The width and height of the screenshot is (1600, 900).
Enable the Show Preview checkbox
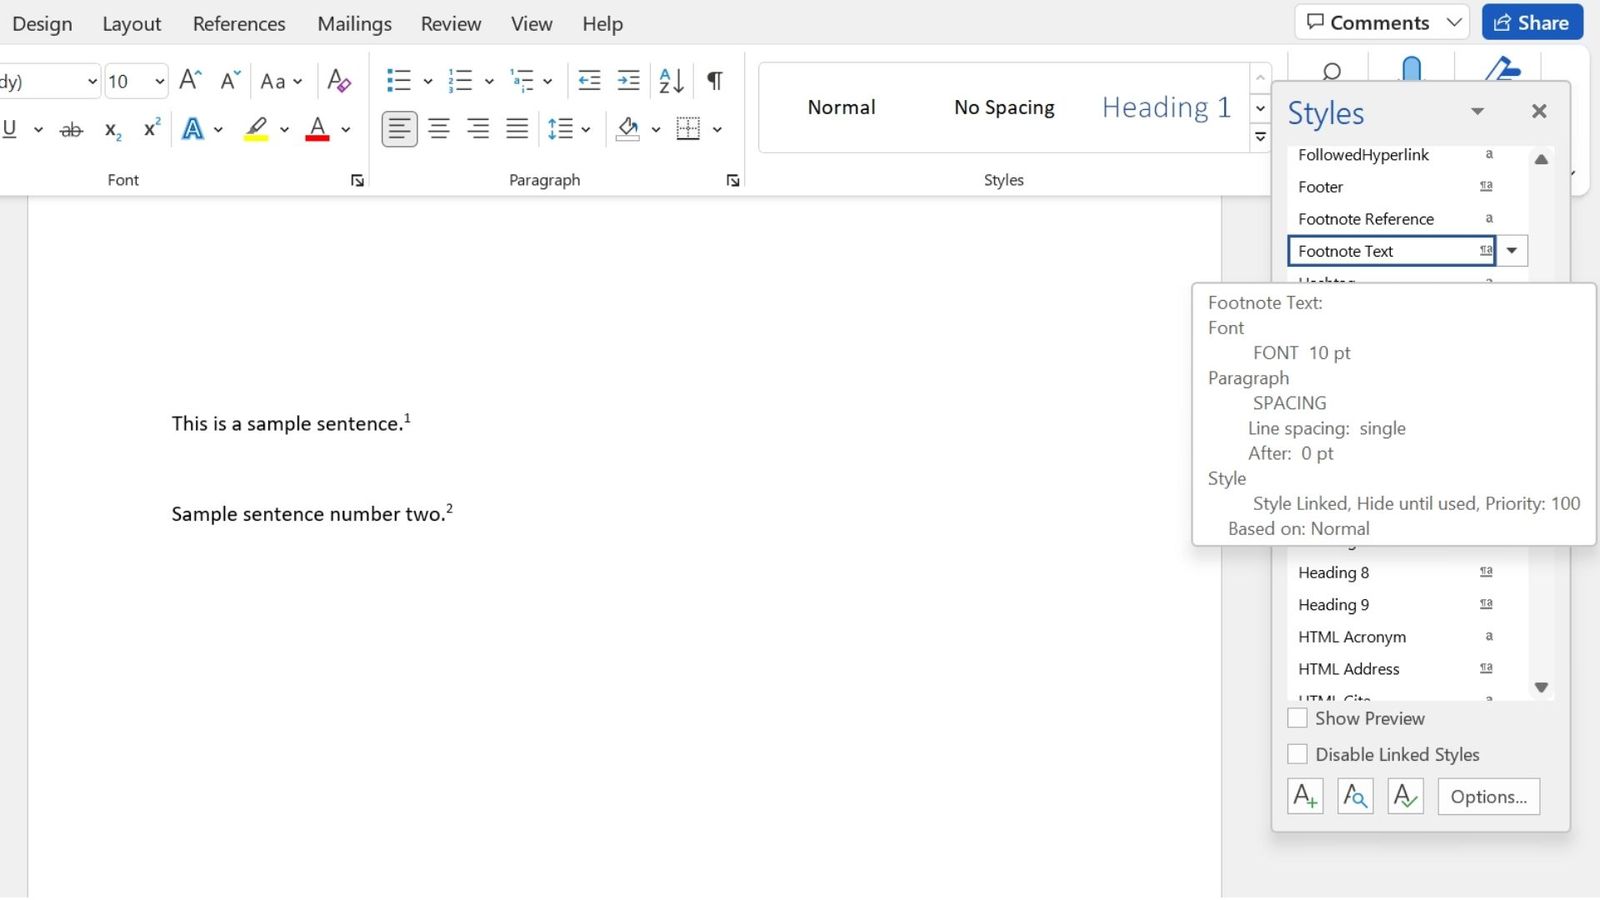[1298, 718]
